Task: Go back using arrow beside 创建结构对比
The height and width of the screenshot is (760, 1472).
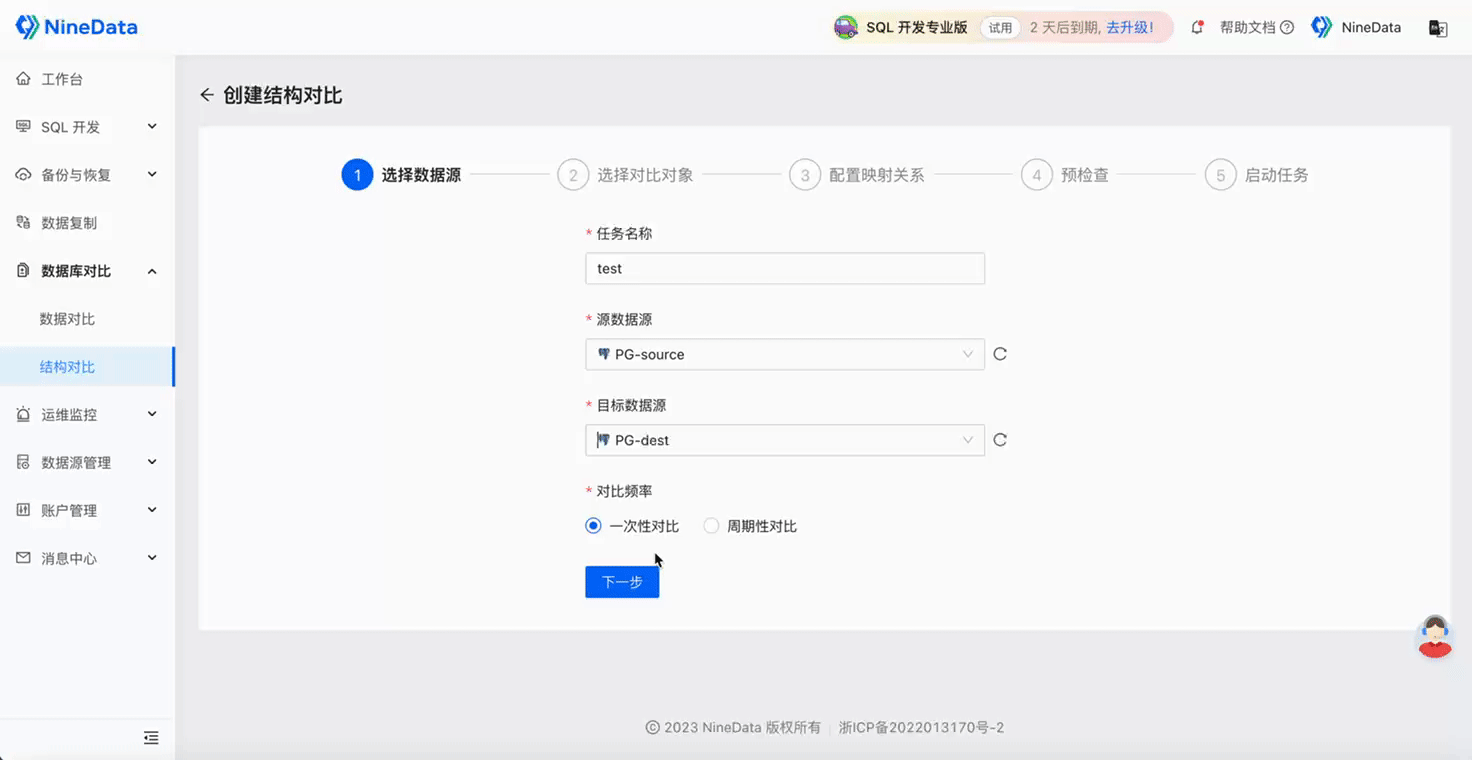Action: pyautogui.click(x=207, y=95)
